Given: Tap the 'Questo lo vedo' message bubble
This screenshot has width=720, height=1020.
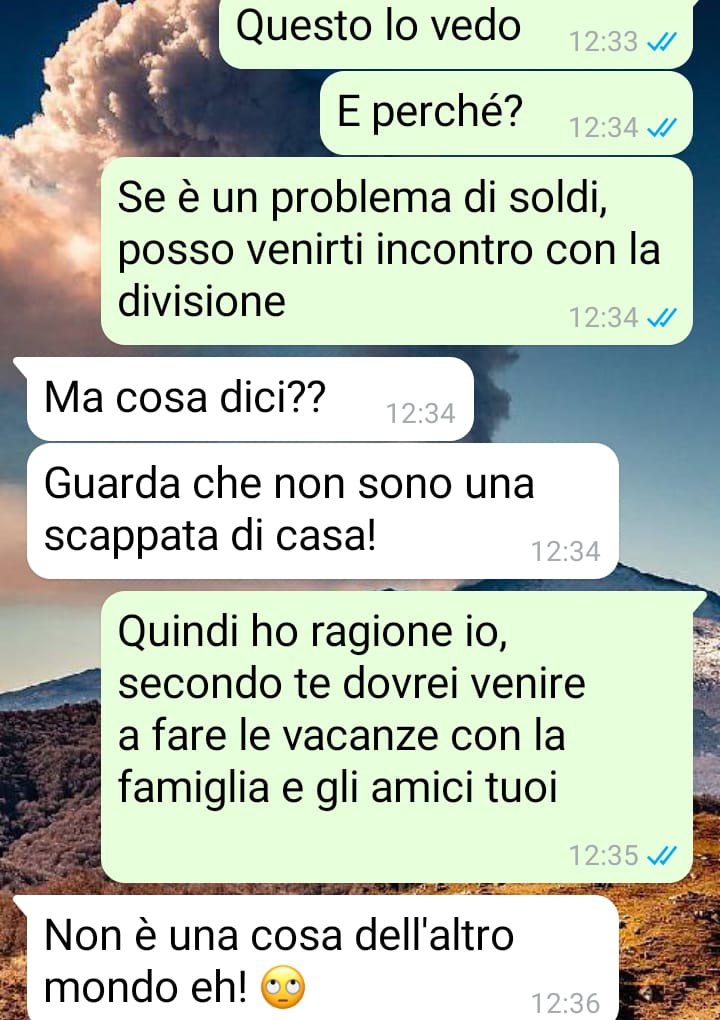Looking at the screenshot, I should pos(455,34).
